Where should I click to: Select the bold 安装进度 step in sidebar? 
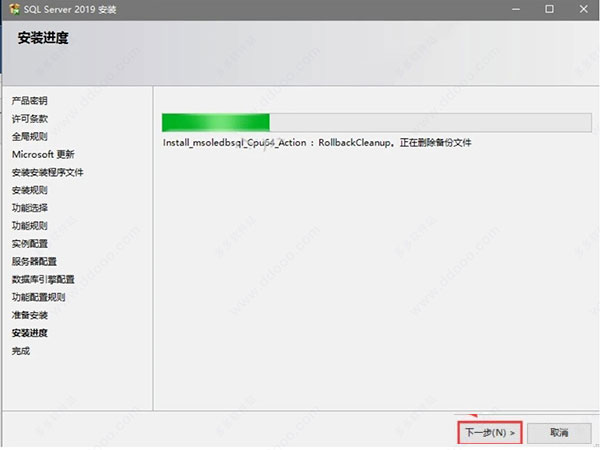(29, 333)
